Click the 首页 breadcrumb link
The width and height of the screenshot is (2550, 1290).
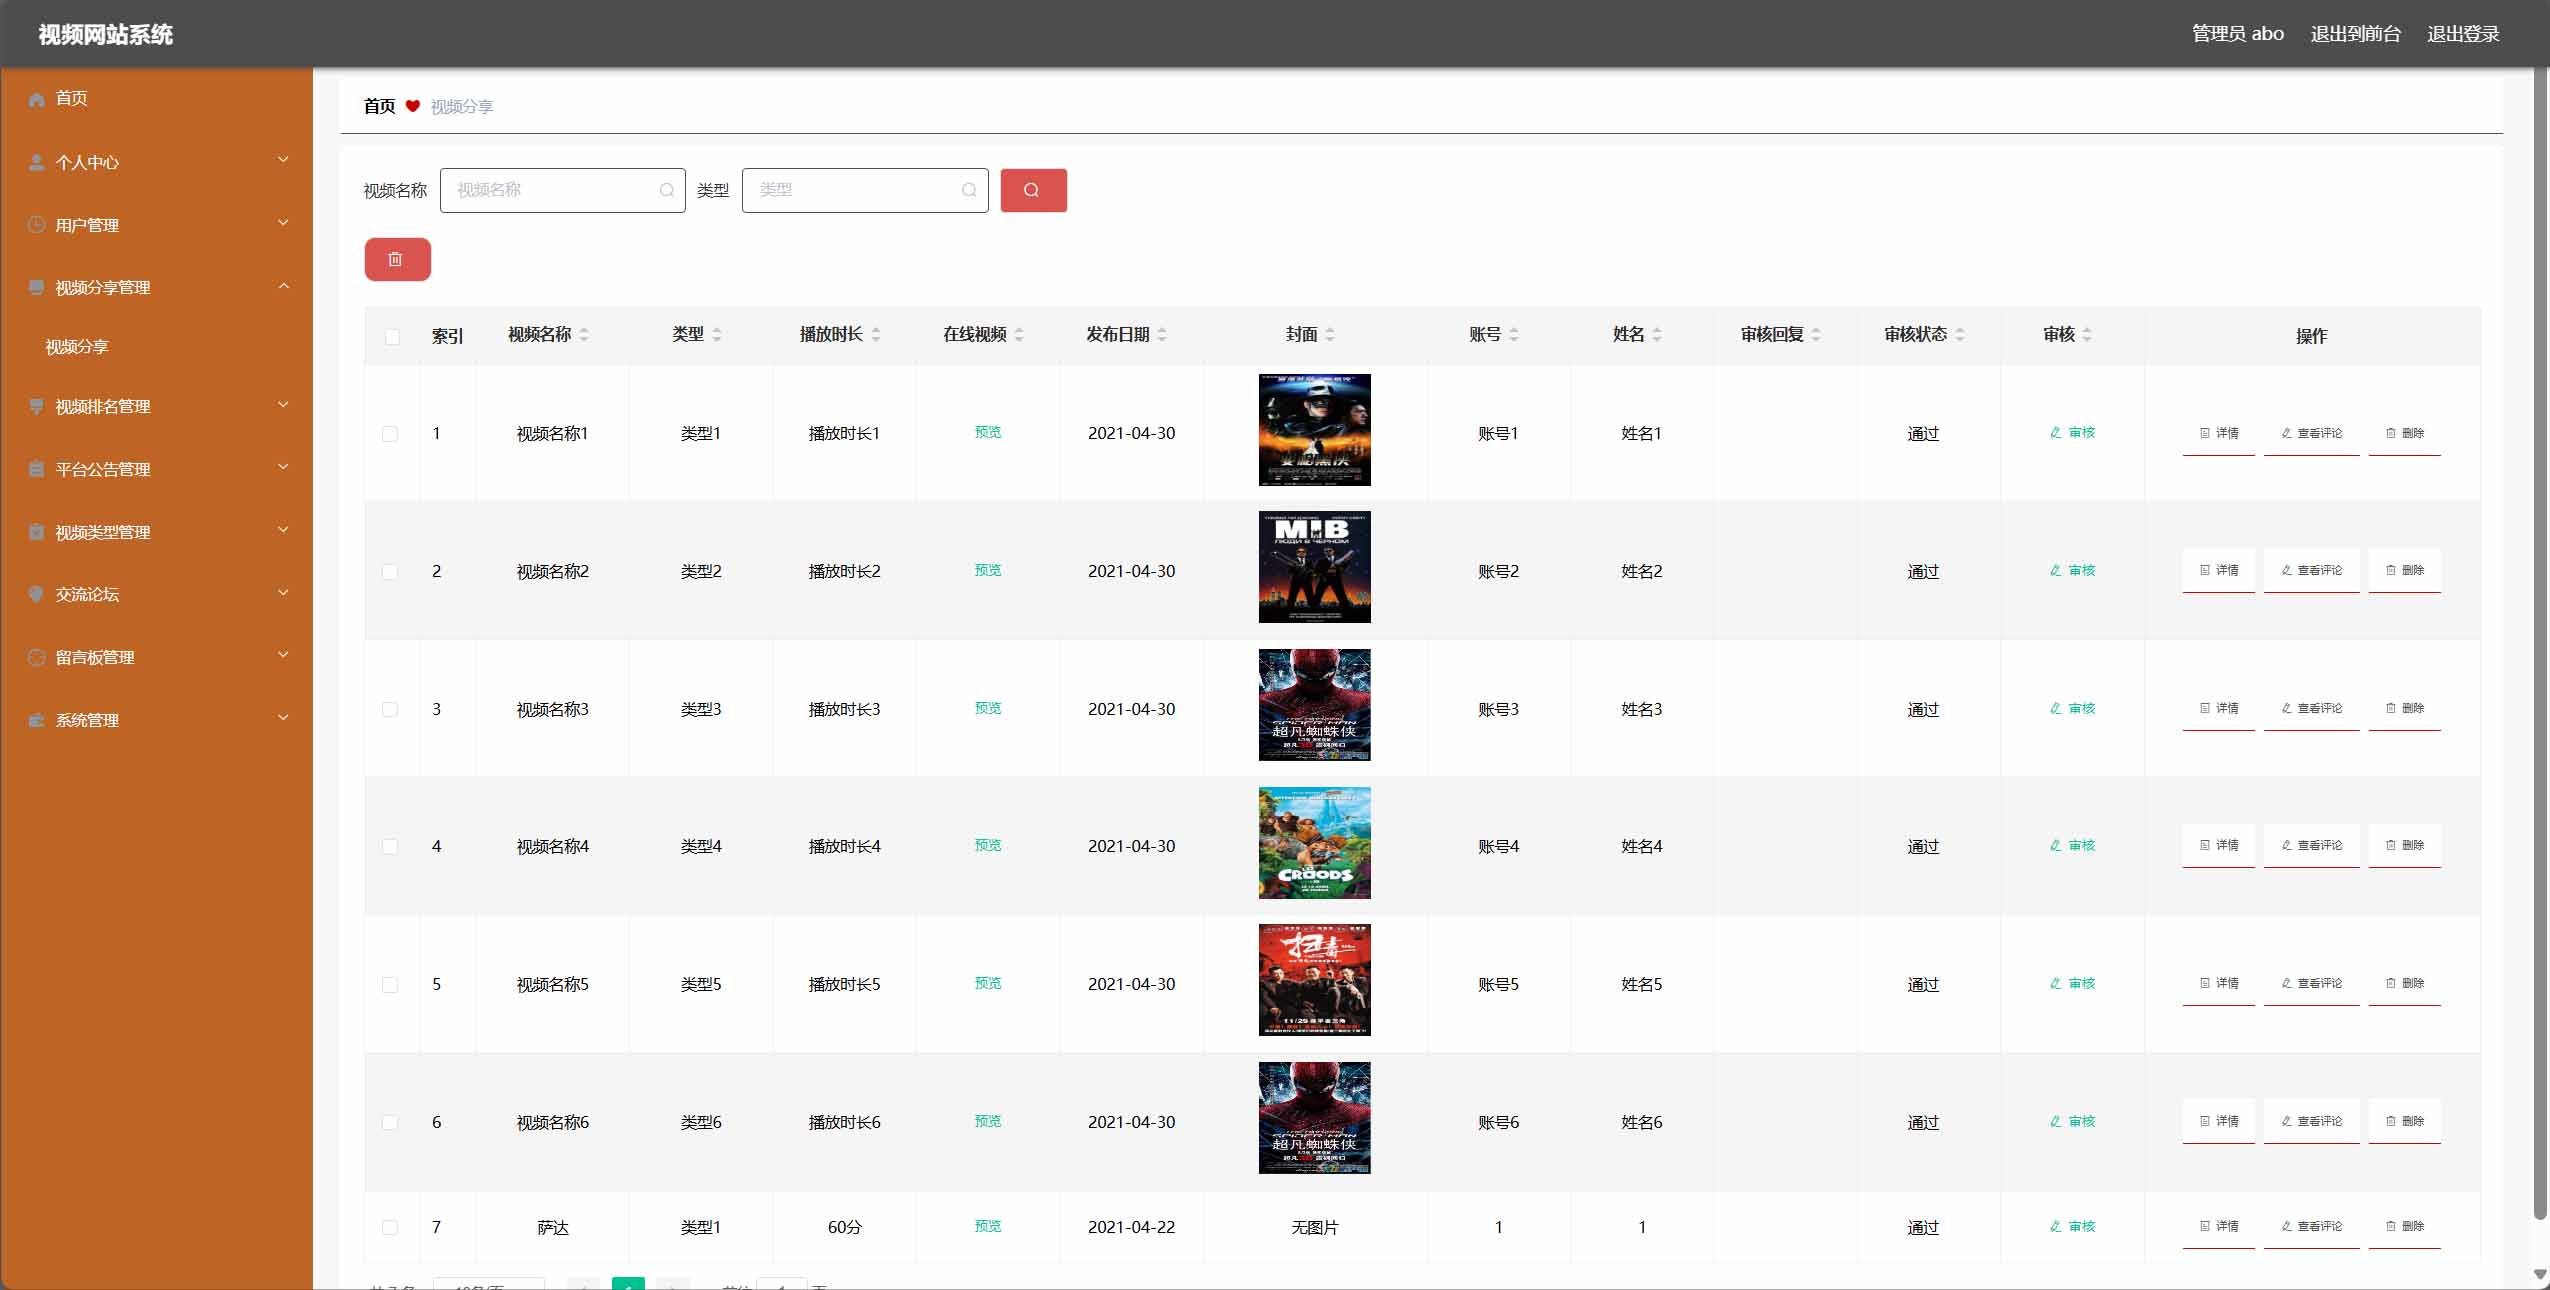pos(379,106)
